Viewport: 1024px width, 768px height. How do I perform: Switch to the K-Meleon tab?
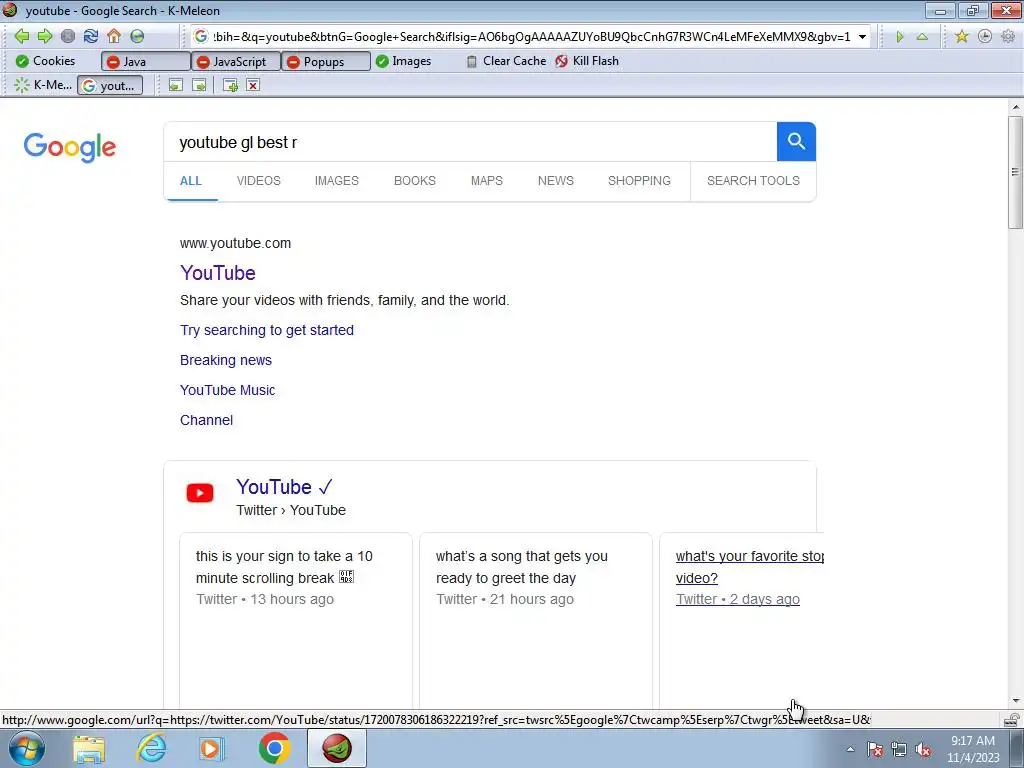pos(43,85)
